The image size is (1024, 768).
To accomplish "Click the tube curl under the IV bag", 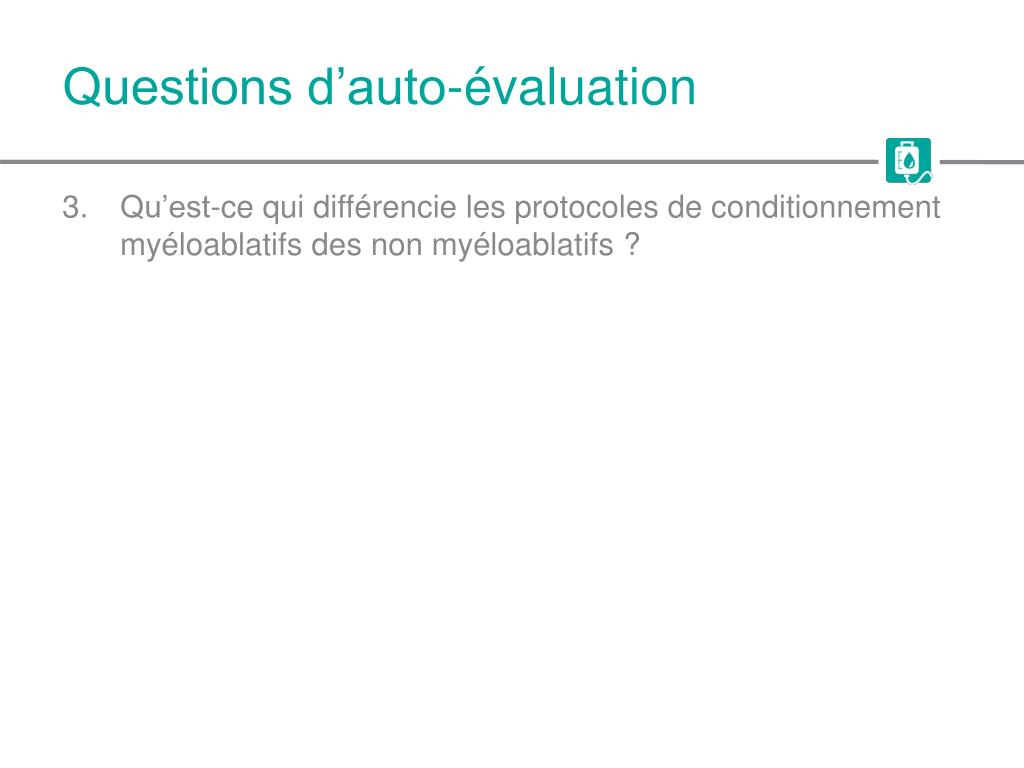I will [920, 178].
